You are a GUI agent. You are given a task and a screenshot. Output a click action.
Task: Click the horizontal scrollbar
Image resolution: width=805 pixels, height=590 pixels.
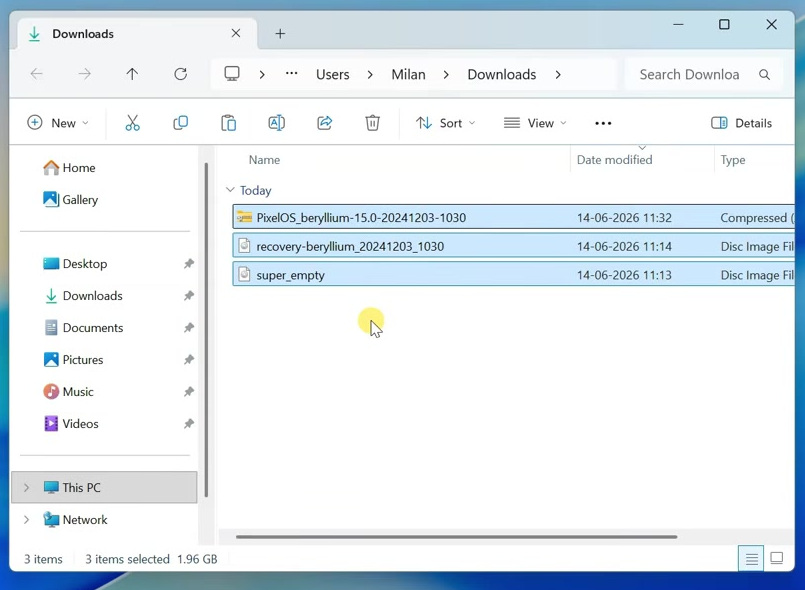[456, 537]
